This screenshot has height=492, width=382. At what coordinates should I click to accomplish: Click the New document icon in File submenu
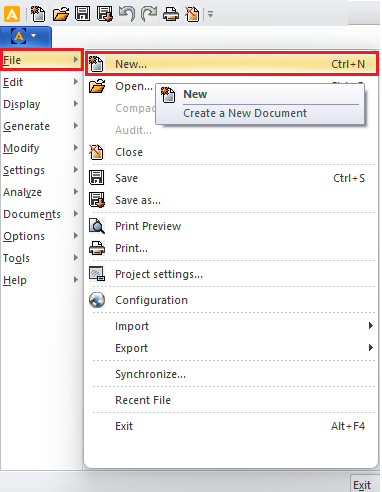click(97, 64)
